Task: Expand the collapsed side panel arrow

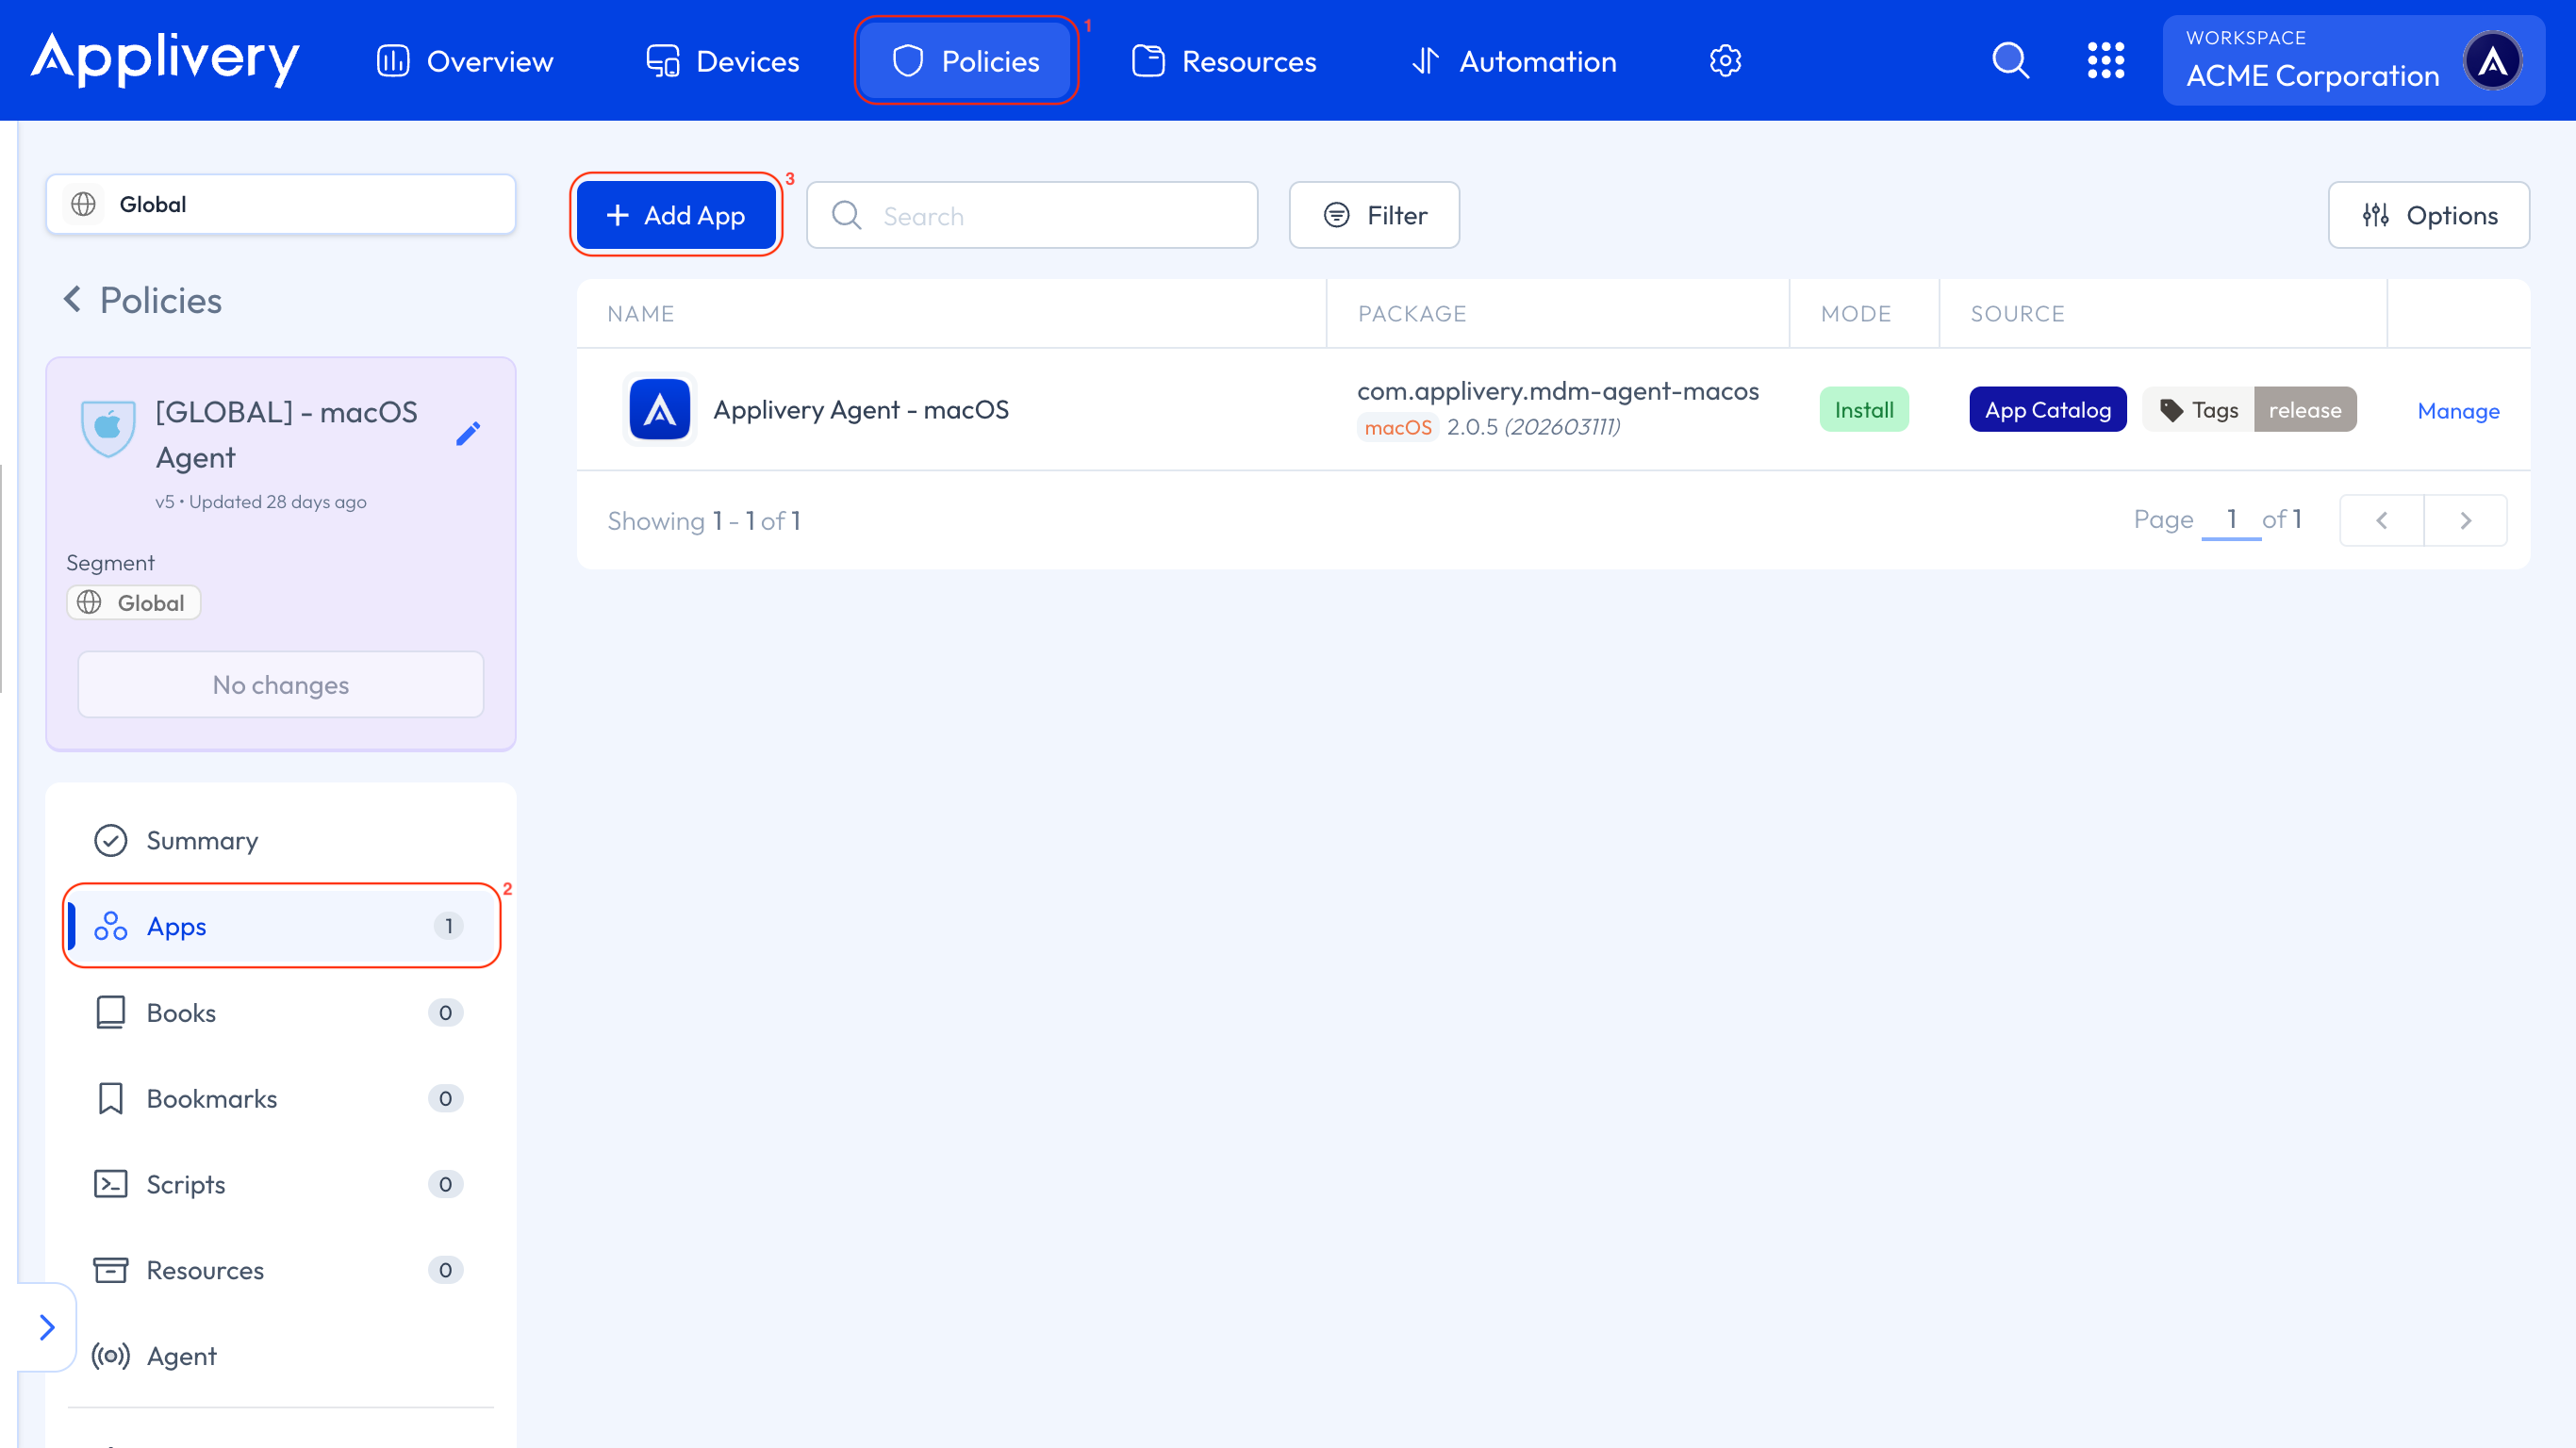Action: pyautogui.click(x=46, y=1327)
